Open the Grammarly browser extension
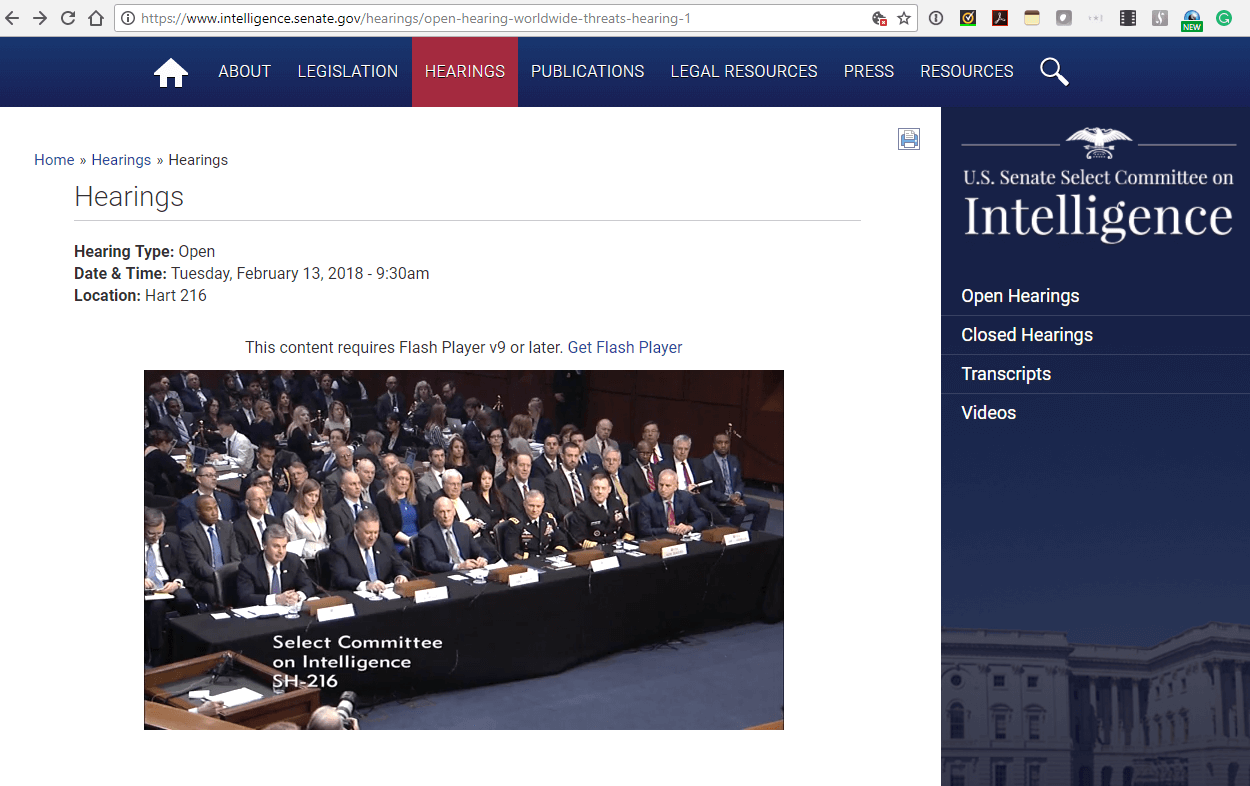 [1223, 17]
